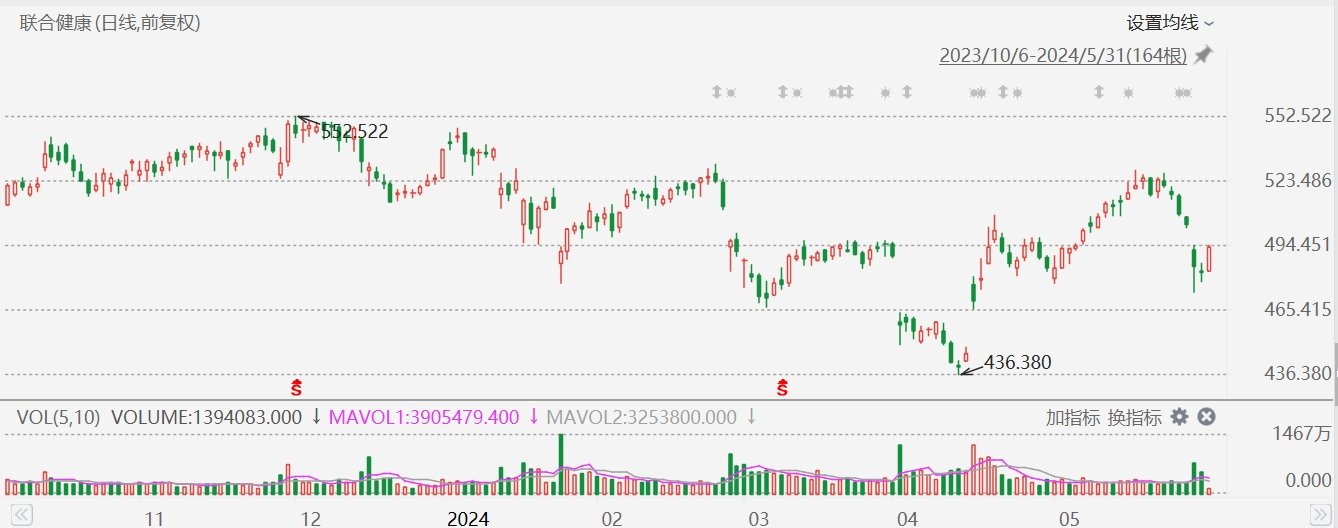Open the 2023/10/6-2024/5/31 date range link
1338x528 pixels.
(x=1063, y=56)
